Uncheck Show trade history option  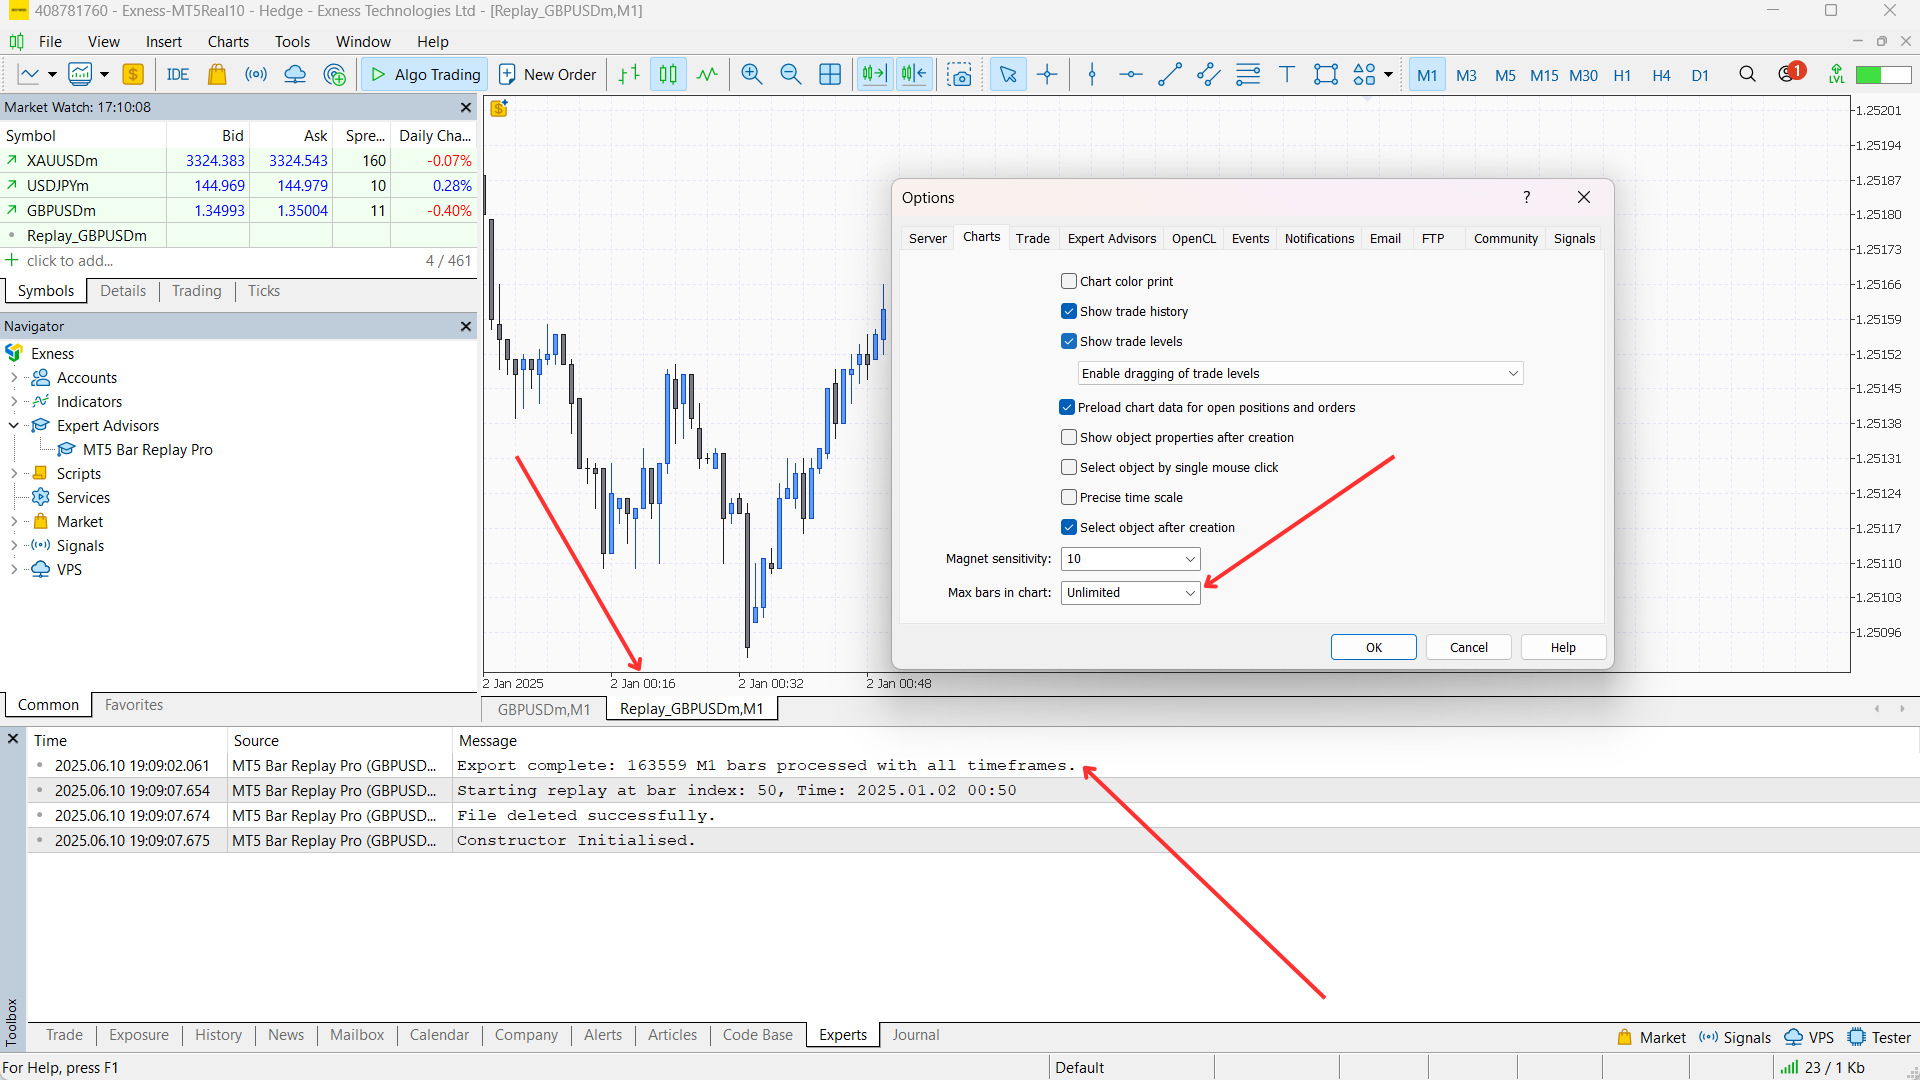[x=1069, y=312]
